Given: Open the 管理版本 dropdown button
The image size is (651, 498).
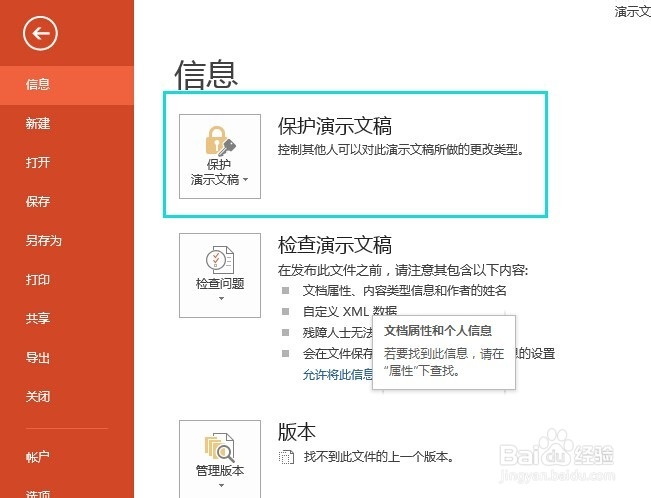Looking at the screenshot, I should pyautogui.click(x=220, y=459).
